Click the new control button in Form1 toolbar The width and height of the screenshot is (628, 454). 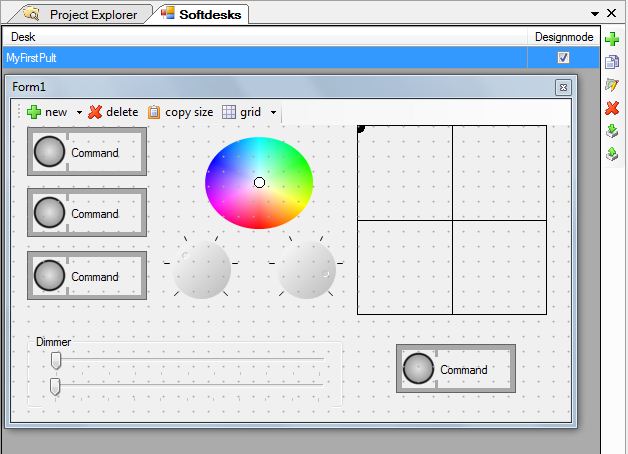[46, 112]
